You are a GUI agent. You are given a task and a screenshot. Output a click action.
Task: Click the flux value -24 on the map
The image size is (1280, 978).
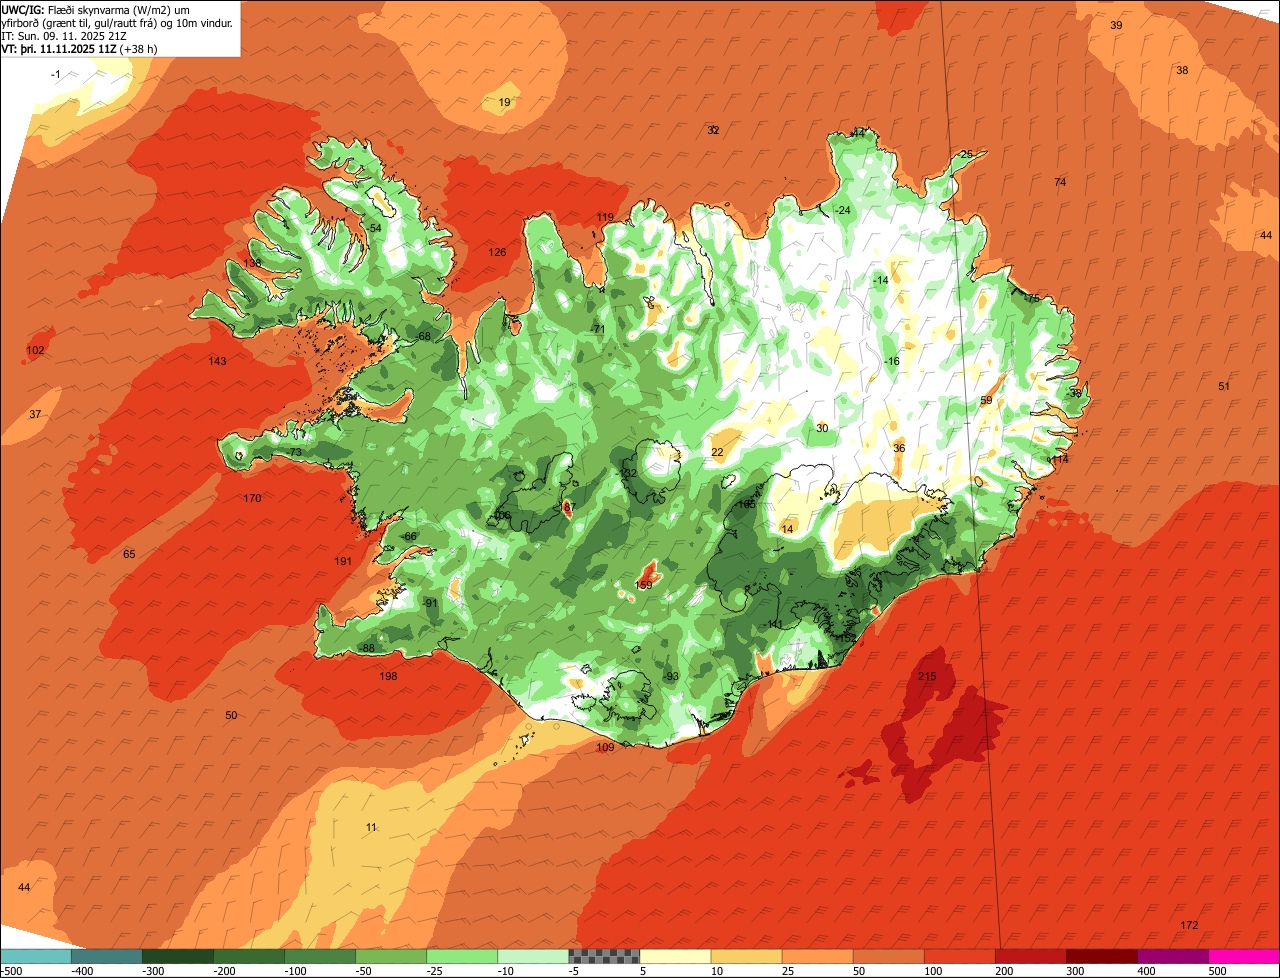coord(842,210)
